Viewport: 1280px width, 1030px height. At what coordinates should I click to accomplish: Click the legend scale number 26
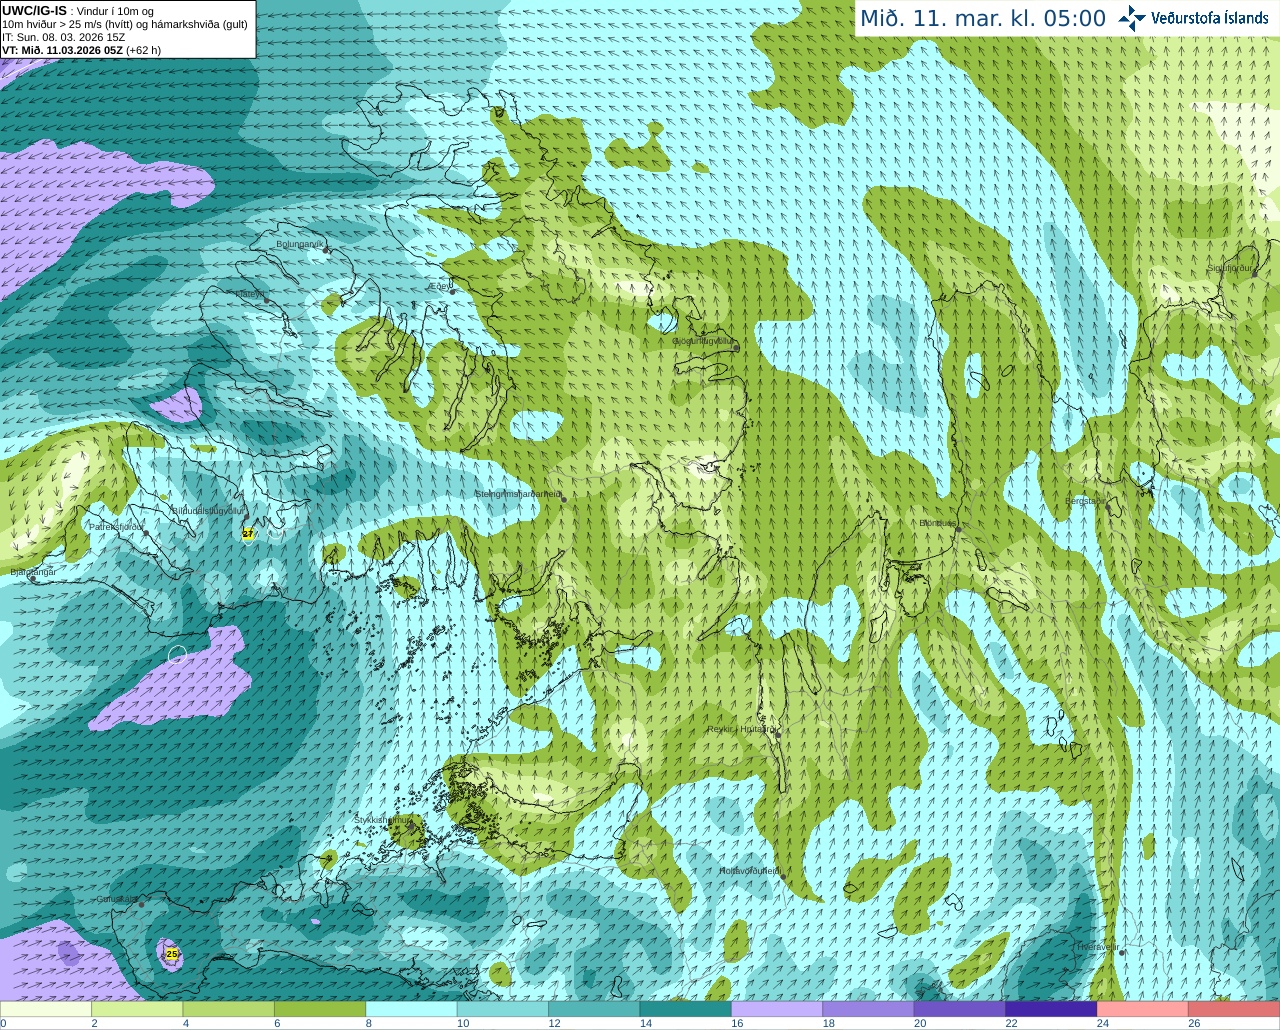[1194, 1023]
